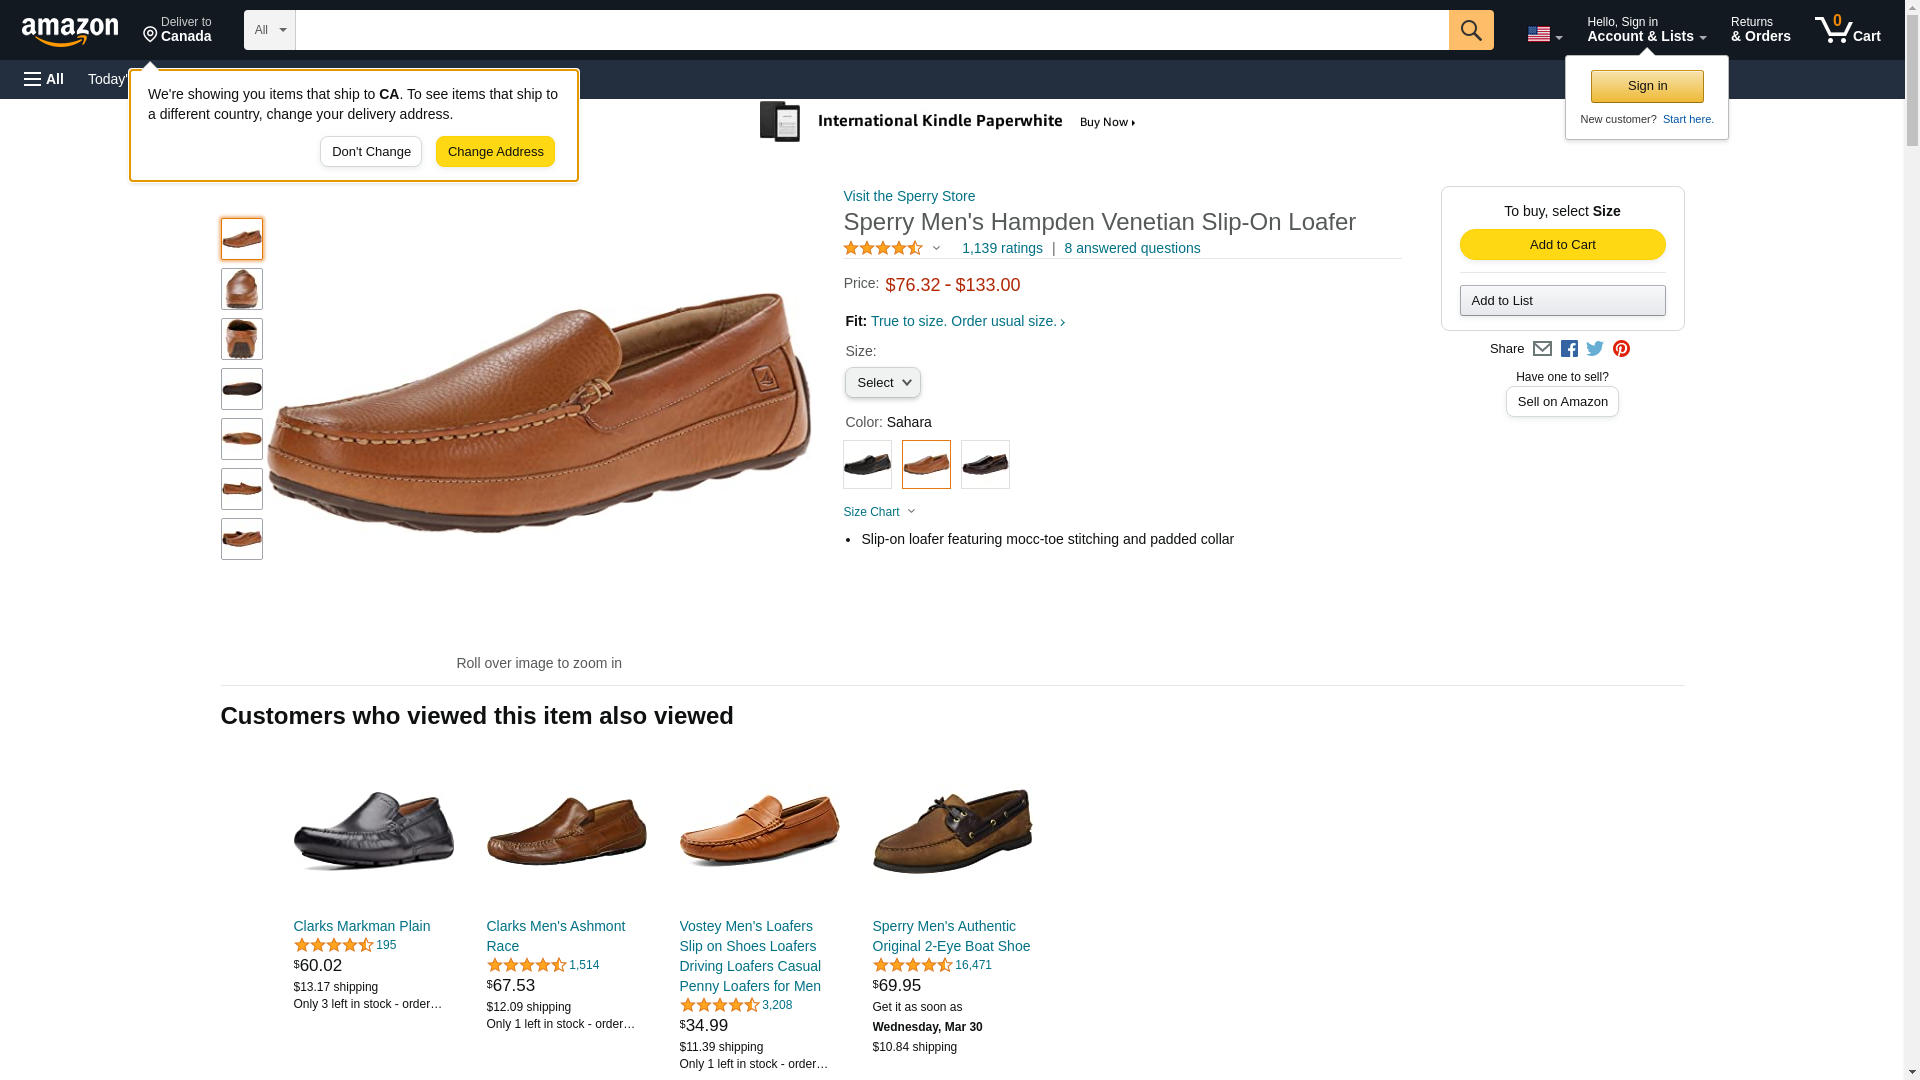Viewport: 1920px width, 1080px height.
Task: Select the black color swatch
Action: point(866,464)
